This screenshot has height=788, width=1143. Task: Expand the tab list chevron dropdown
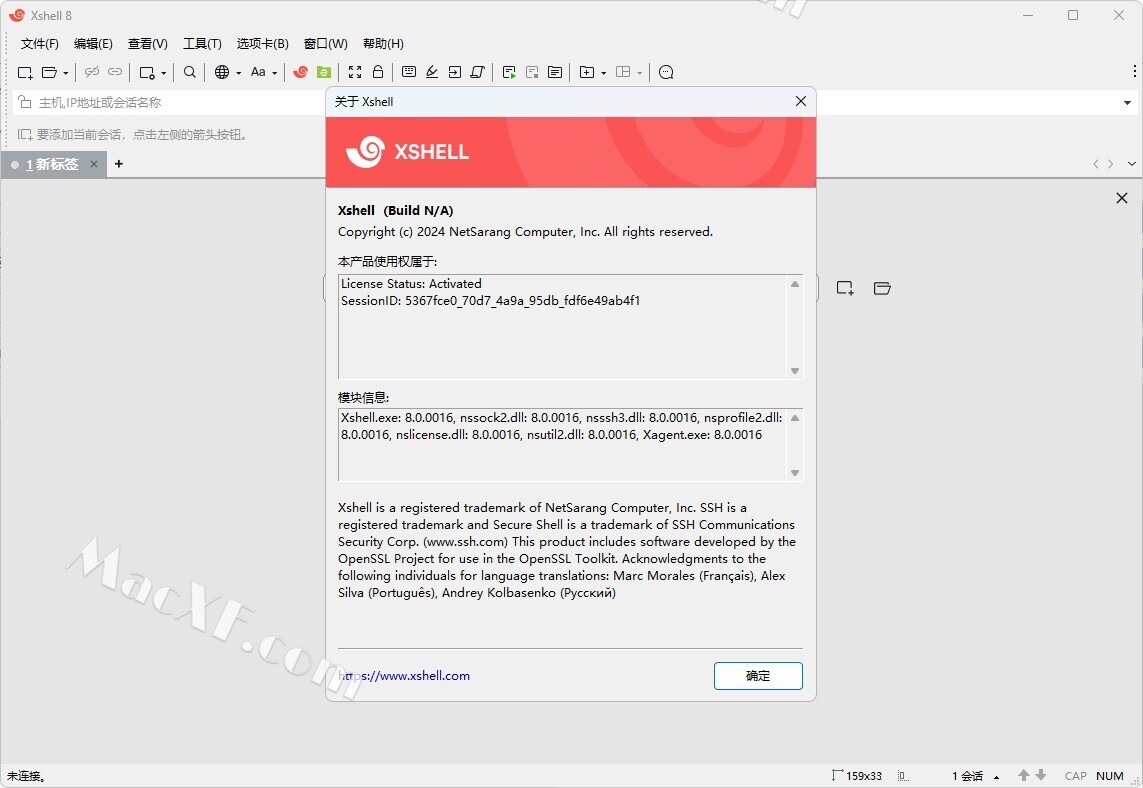pyautogui.click(x=1131, y=164)
